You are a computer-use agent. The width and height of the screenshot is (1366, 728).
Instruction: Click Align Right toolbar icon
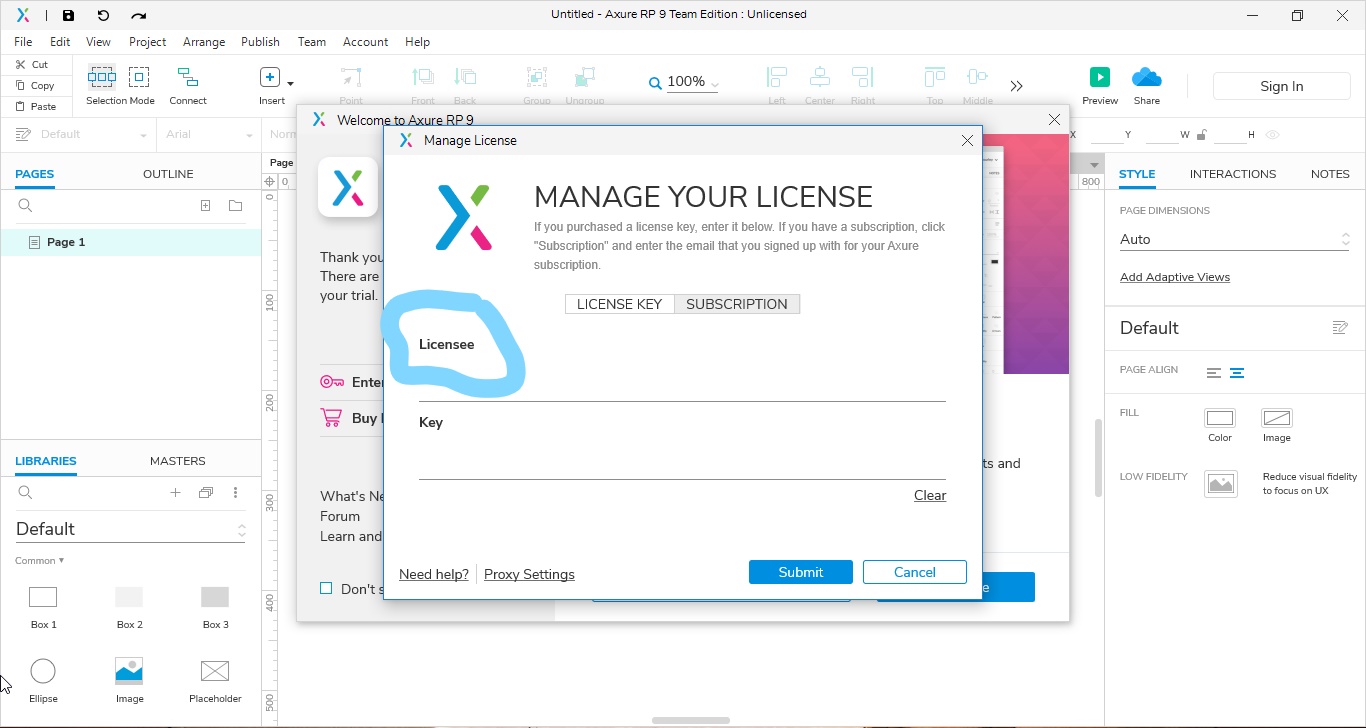(x=863, y=77)
